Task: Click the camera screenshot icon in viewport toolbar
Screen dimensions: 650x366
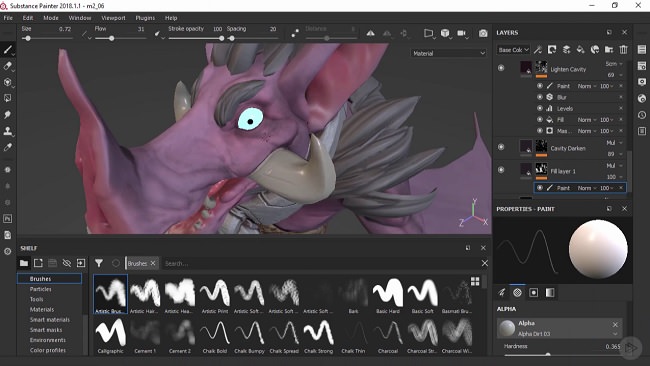Action: click(483, 33)
